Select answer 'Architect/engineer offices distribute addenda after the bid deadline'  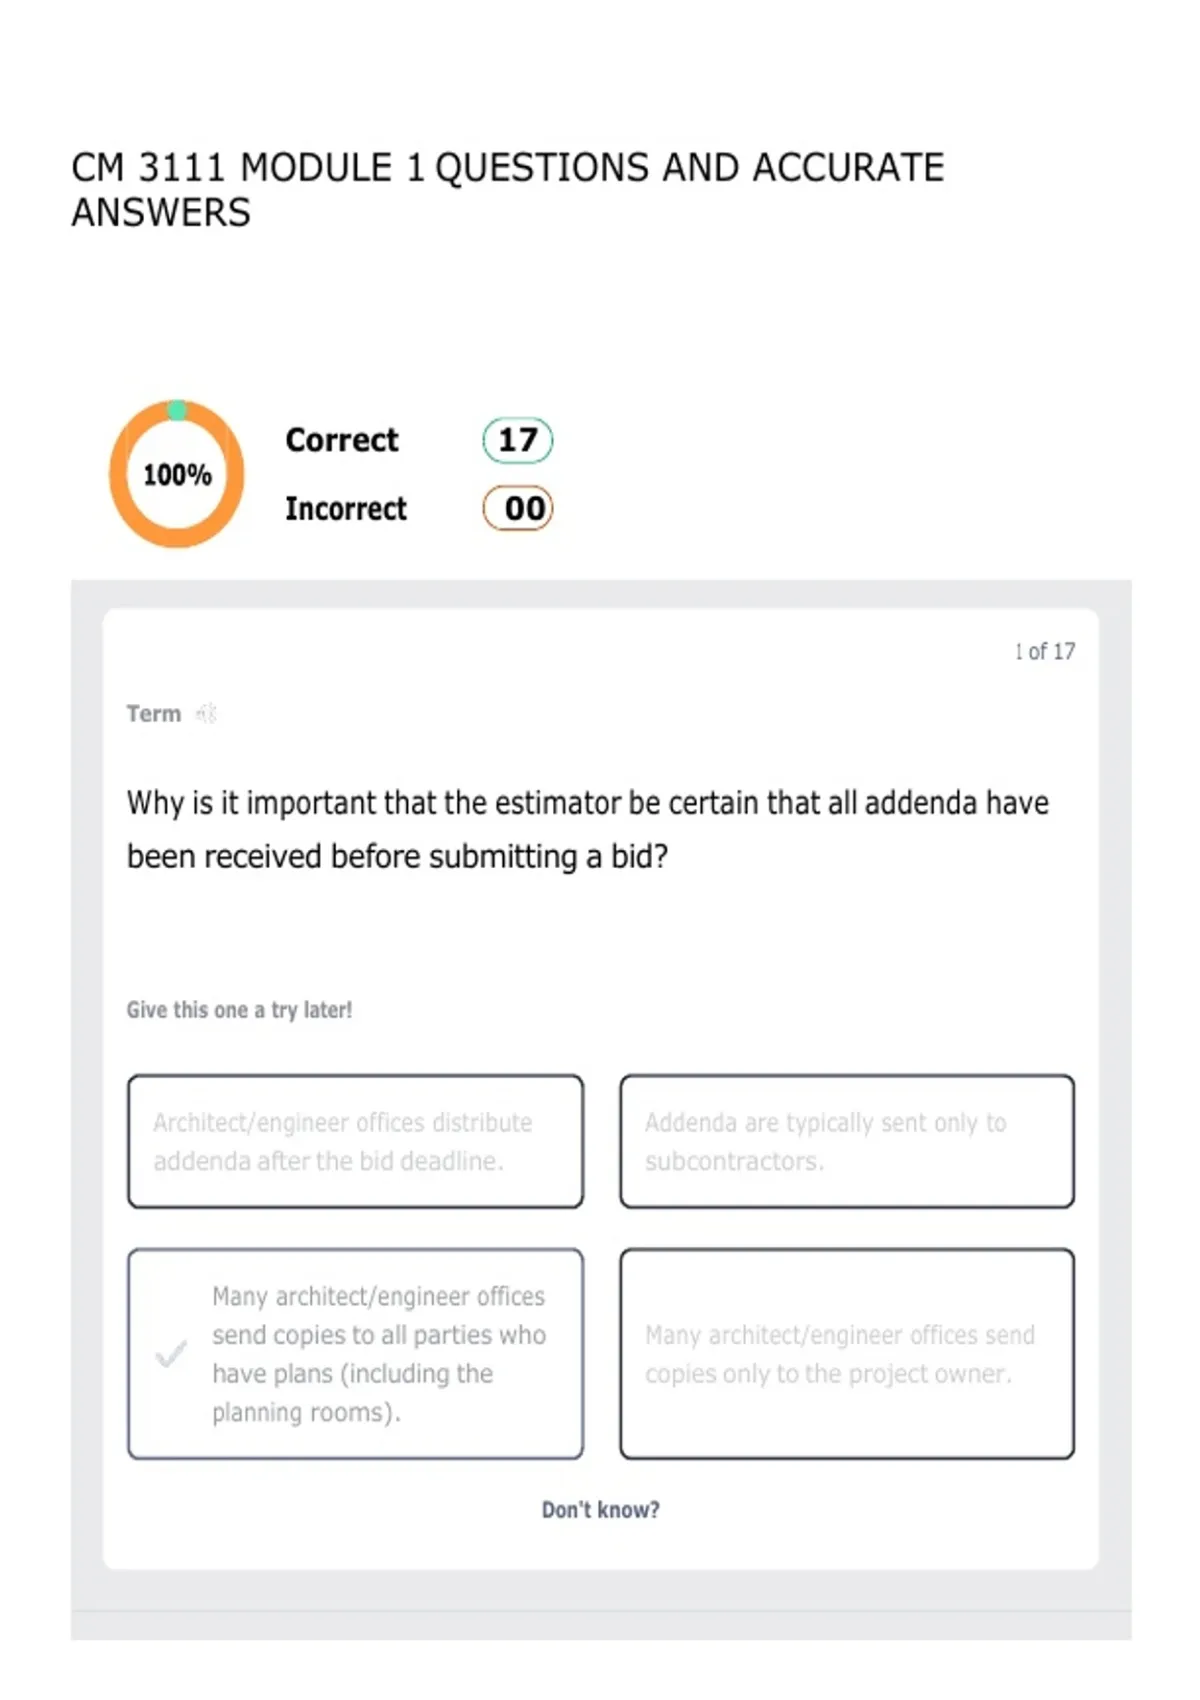click(355, 1142)
